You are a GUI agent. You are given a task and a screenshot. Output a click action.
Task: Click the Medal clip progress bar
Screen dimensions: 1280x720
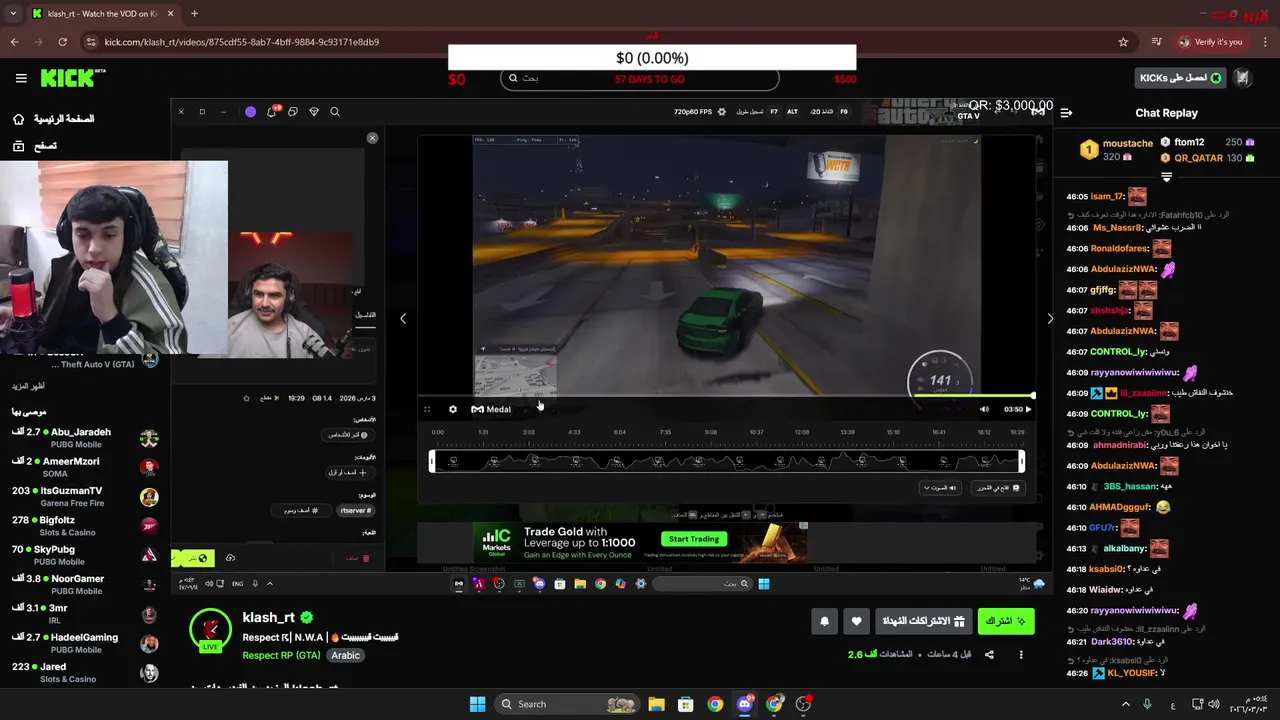coord(726,397)
